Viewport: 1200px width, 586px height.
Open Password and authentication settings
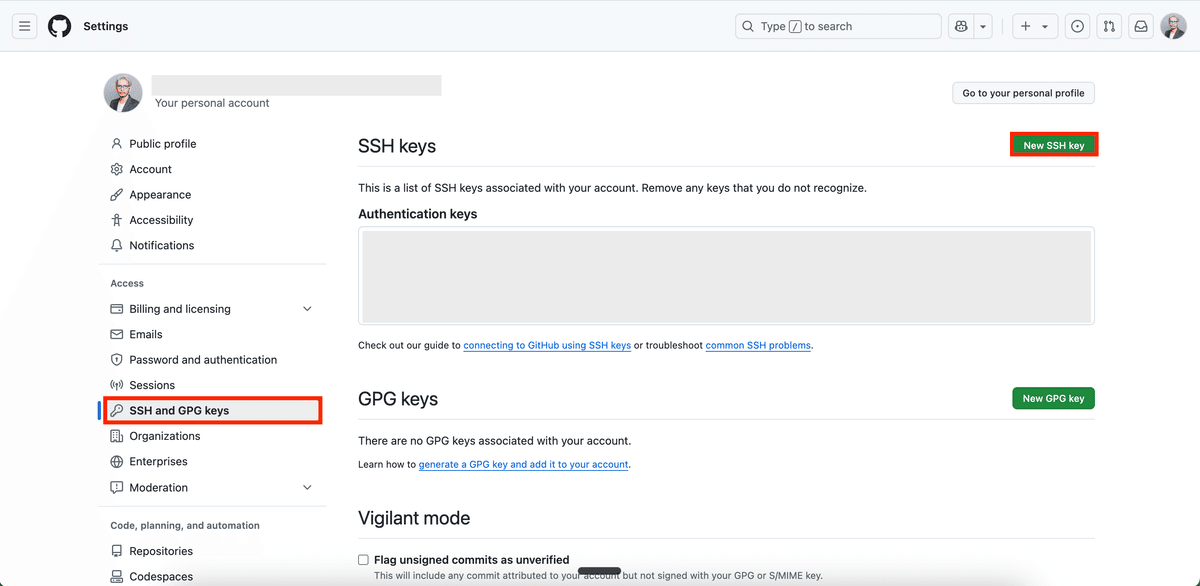[x=203, y=360]
